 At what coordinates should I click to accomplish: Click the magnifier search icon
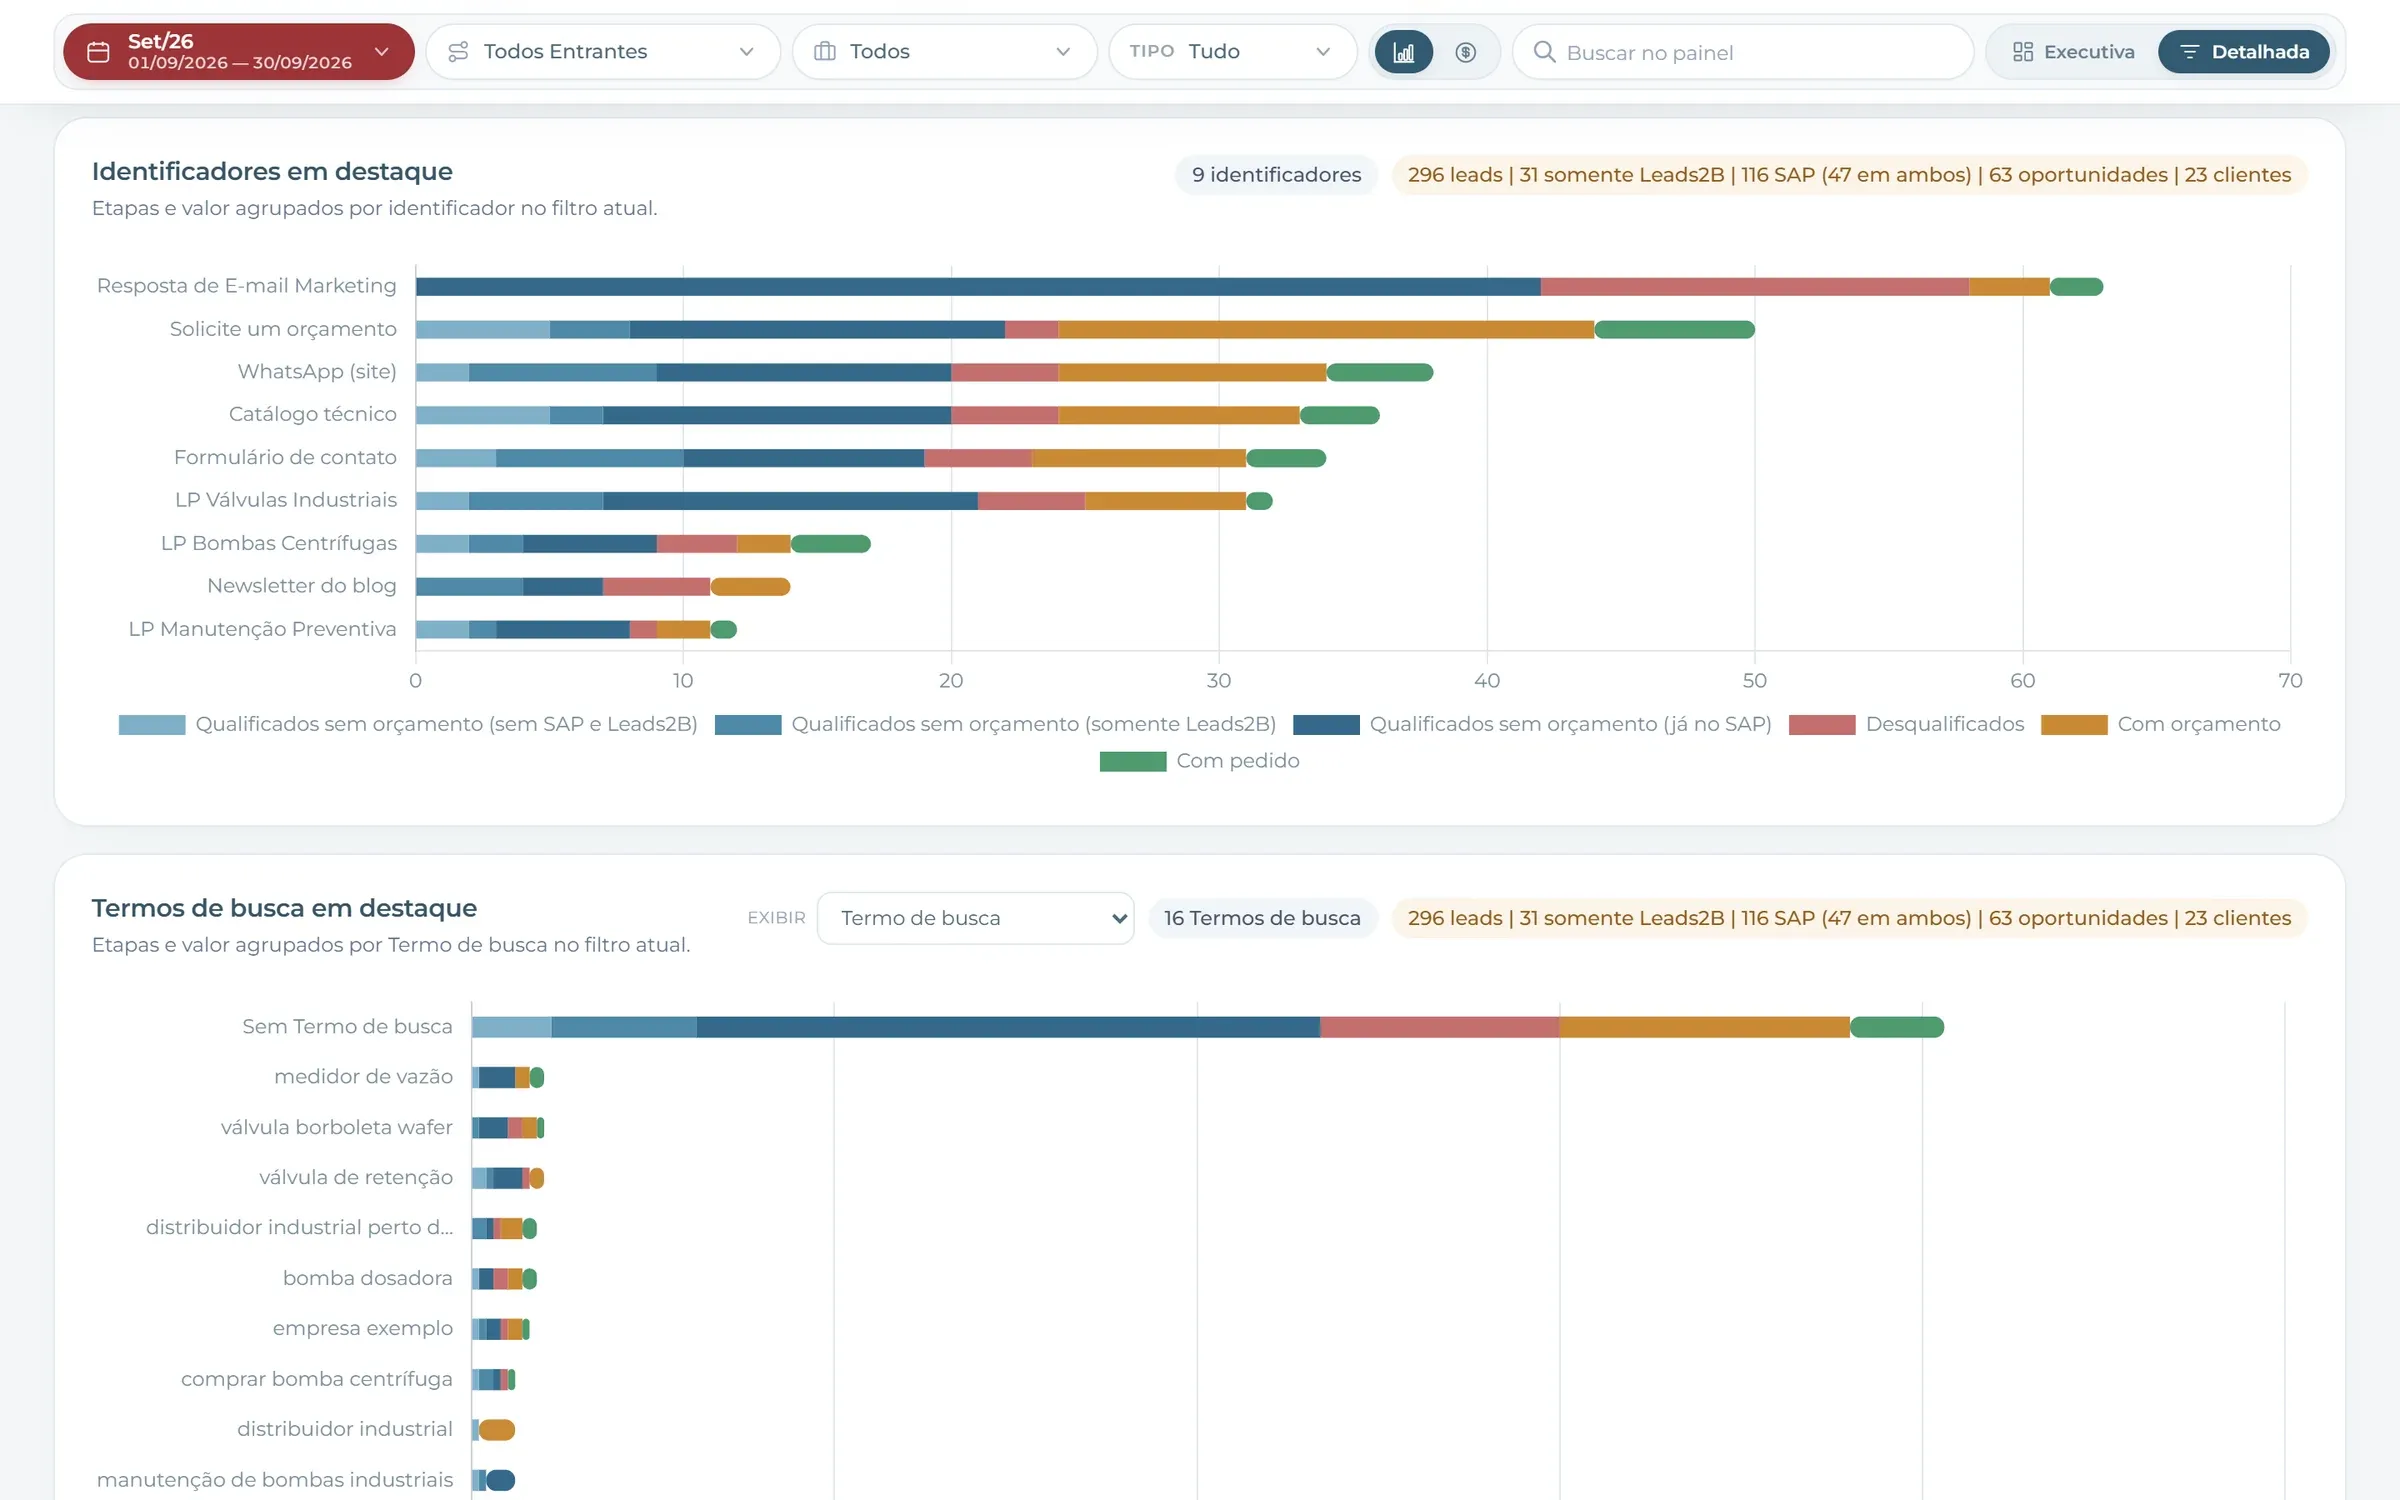click(1544, 52)
